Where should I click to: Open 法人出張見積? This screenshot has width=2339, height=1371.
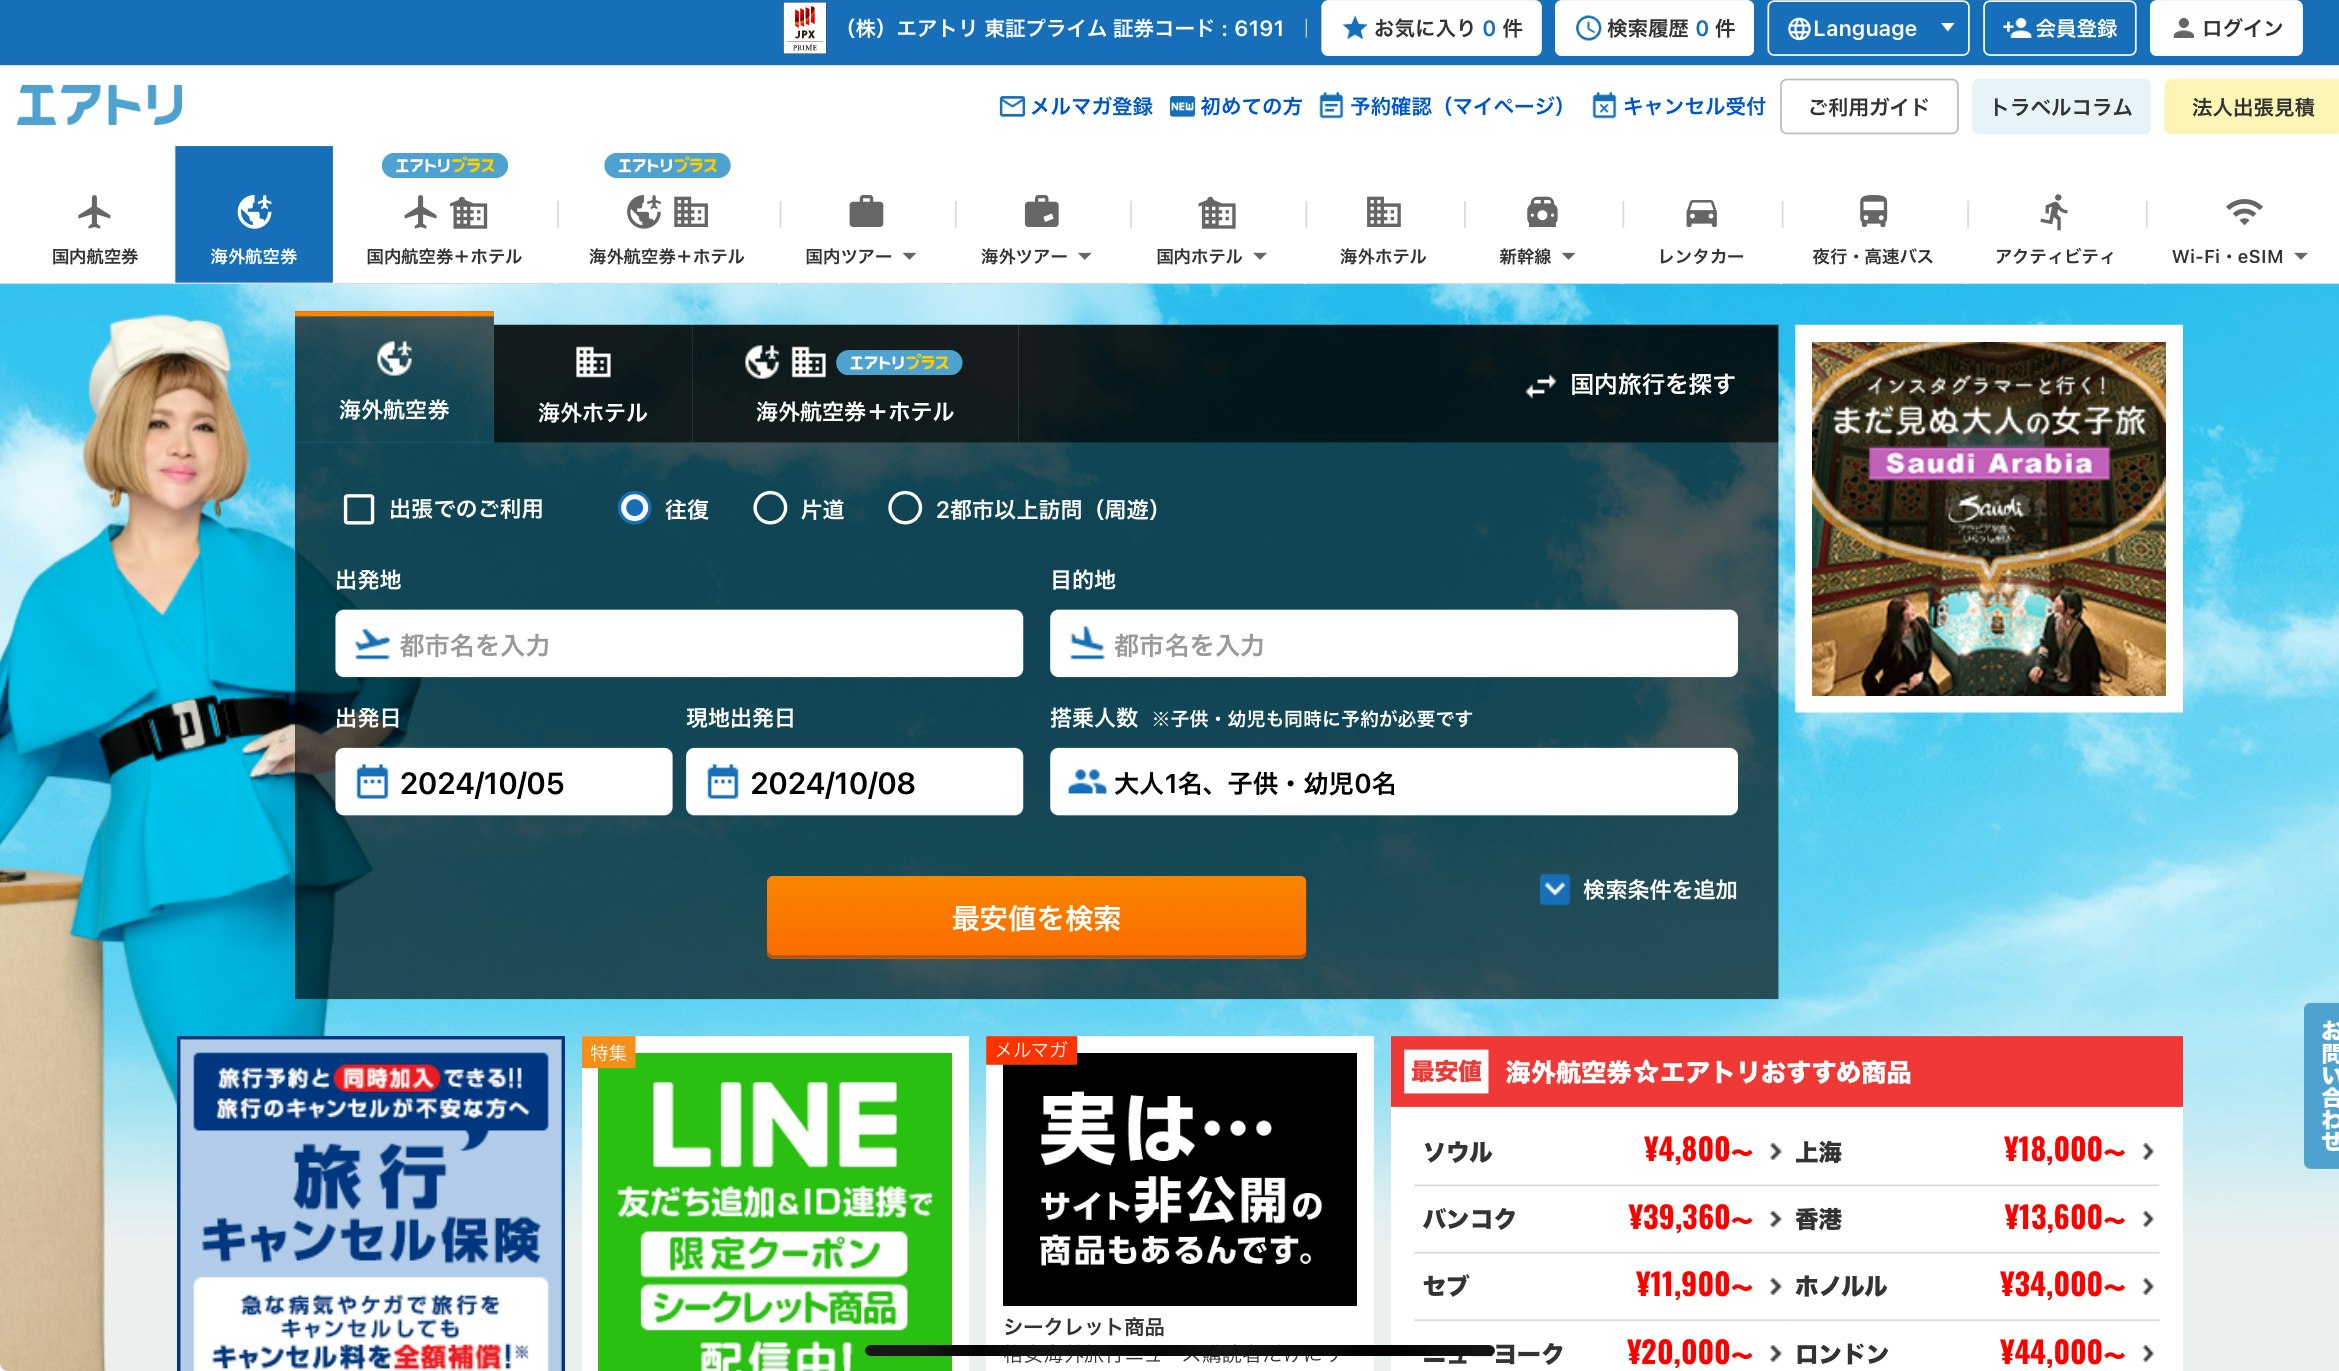point(2252,107)
